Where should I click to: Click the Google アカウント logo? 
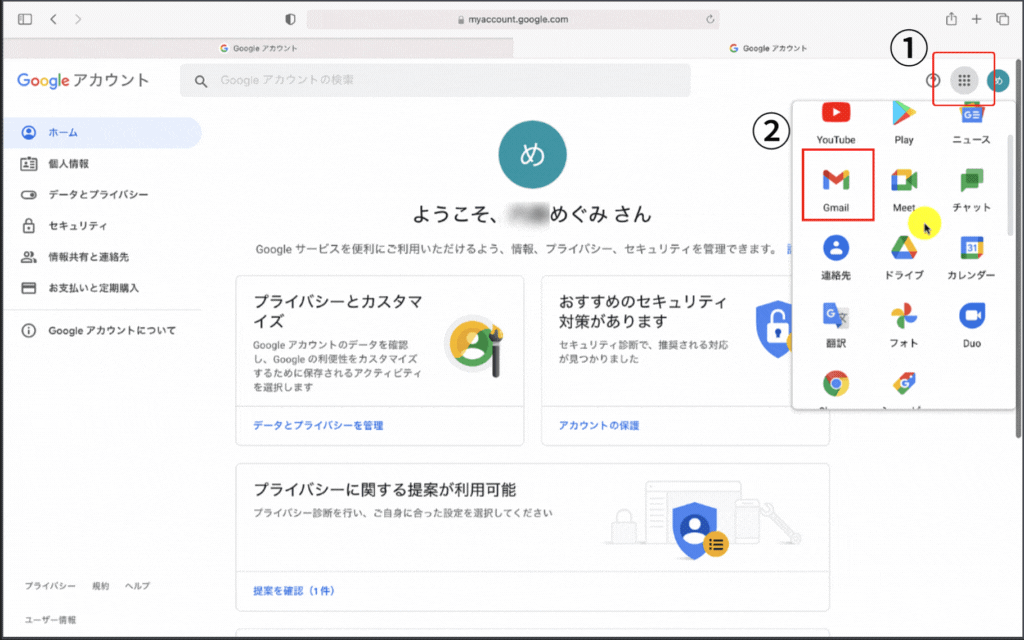click(84, 80)
